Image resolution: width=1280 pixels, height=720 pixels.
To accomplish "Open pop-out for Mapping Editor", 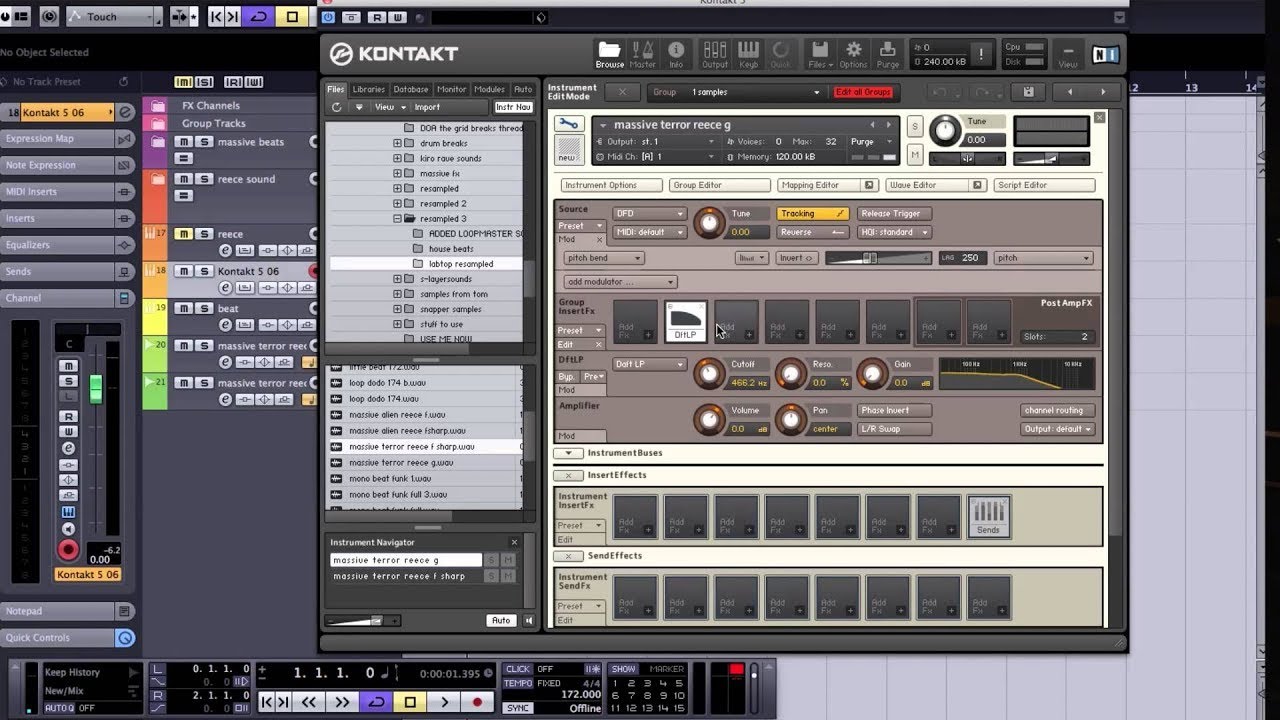I will (869, 185).
